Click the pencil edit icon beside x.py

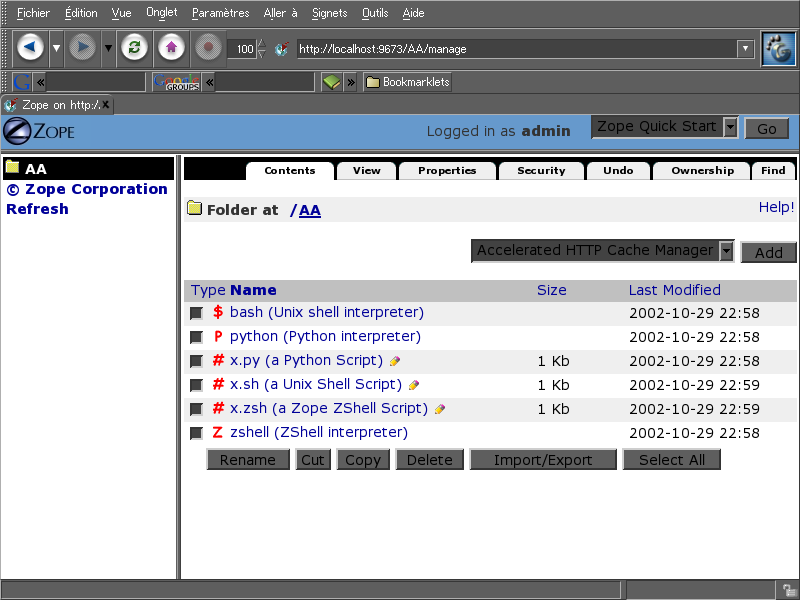point(395,361)
